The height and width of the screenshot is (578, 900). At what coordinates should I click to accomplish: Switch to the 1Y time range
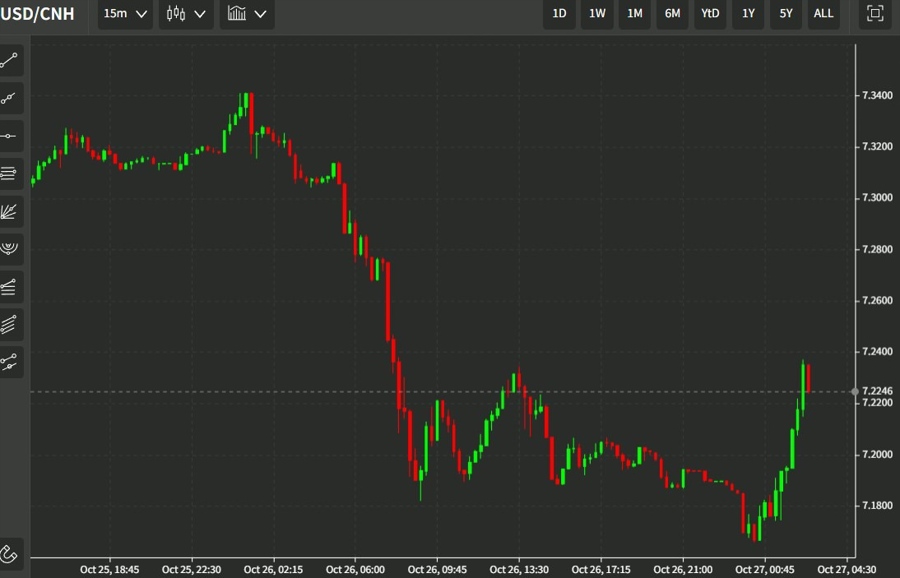(x=748, y=13)
